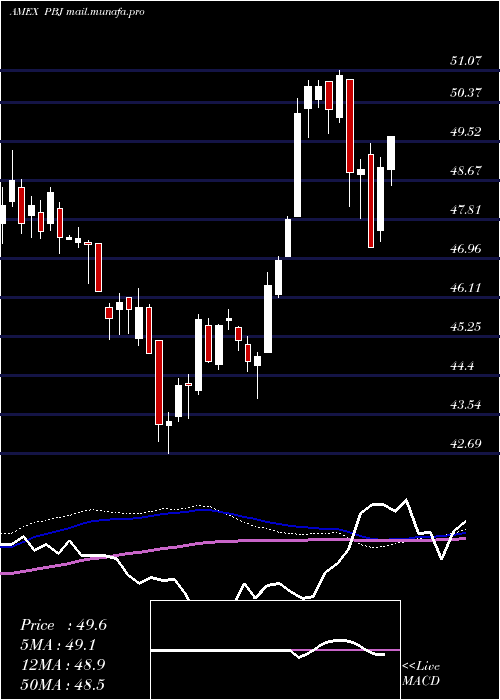This screenshot has height=700, width=500.
Task: Click the tall red candle falling from 51.07
Action: (x=350, y=126)
